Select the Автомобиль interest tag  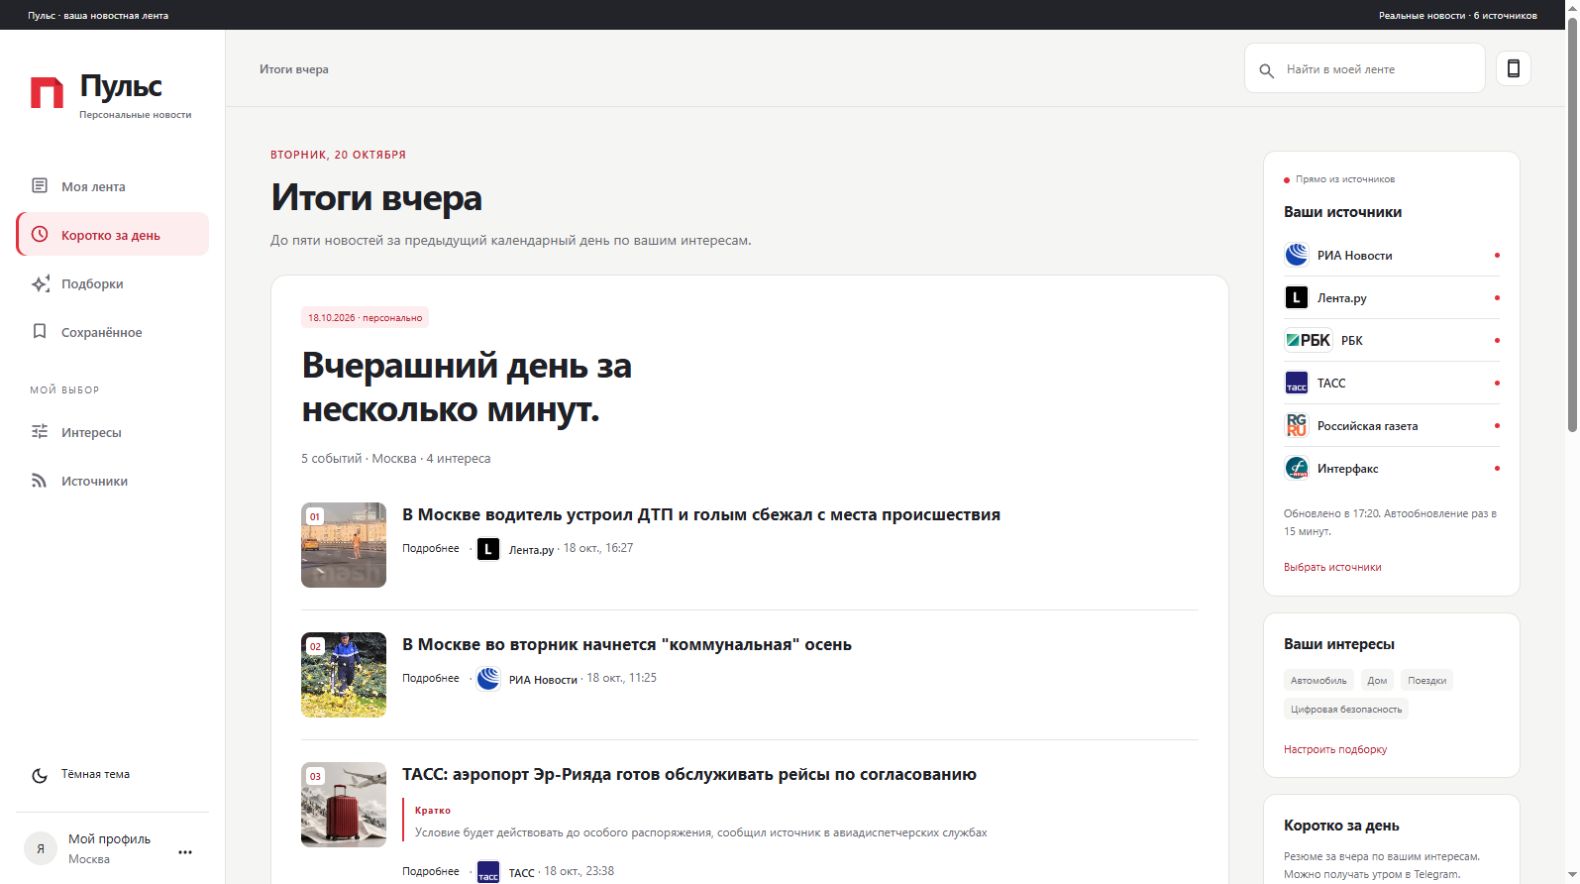(x=1318, y=680)
